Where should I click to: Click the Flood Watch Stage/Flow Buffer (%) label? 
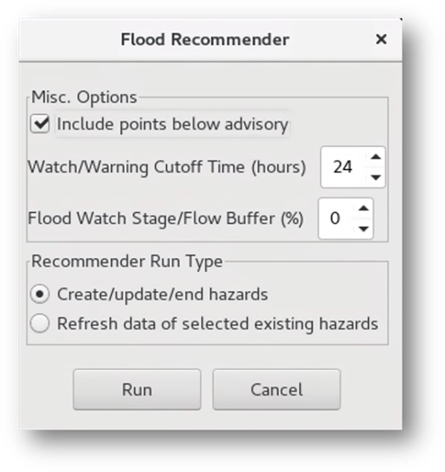pos(166,219)
